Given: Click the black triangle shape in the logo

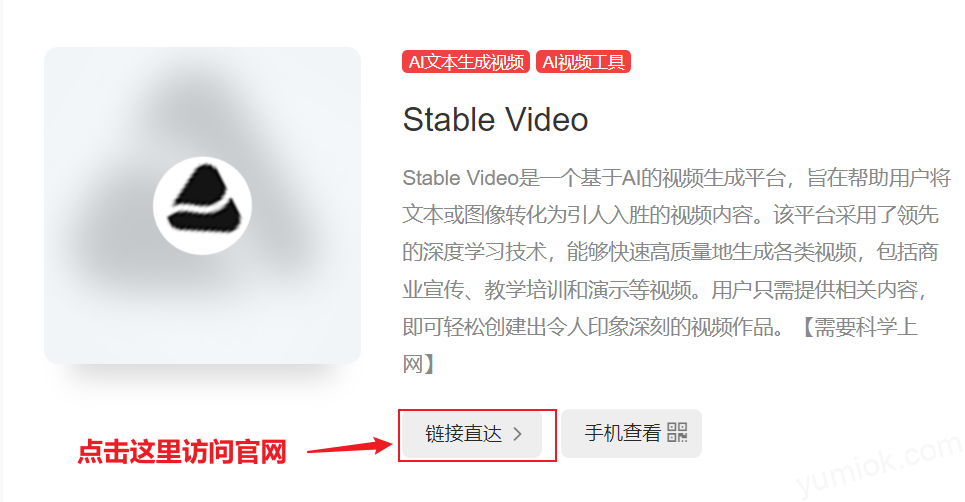Looking at the screenshot, I should (206, 198).
